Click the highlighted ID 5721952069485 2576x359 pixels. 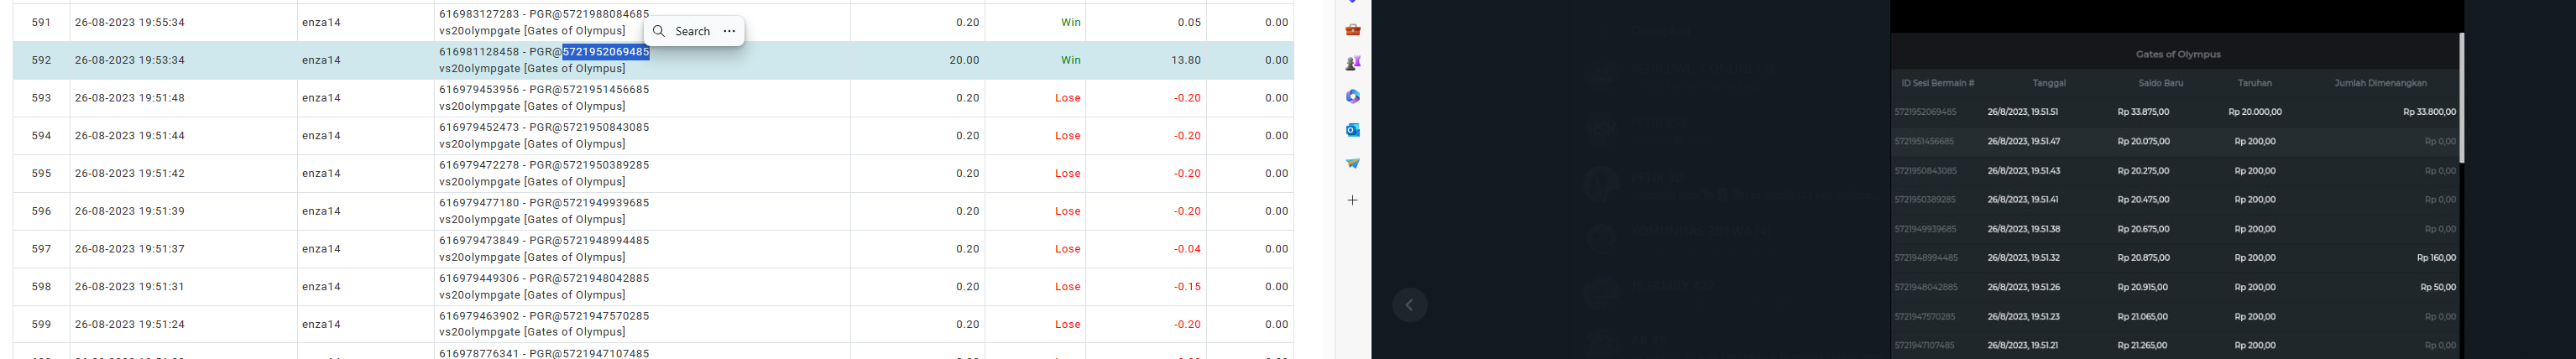[605, 52]
